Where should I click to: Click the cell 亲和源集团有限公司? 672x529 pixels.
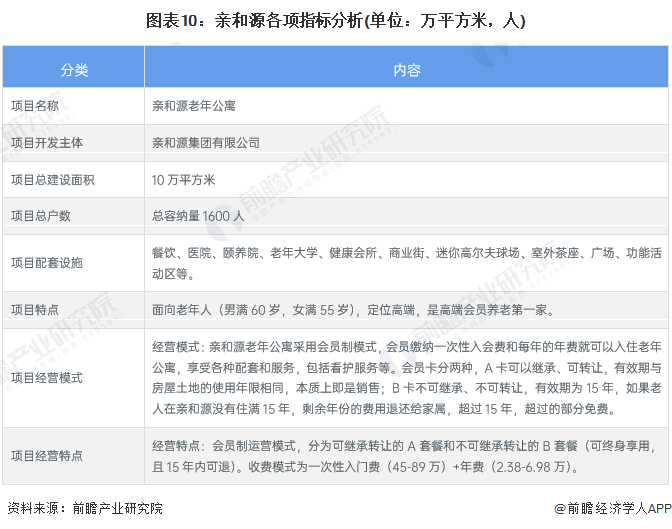pos(206,142)
